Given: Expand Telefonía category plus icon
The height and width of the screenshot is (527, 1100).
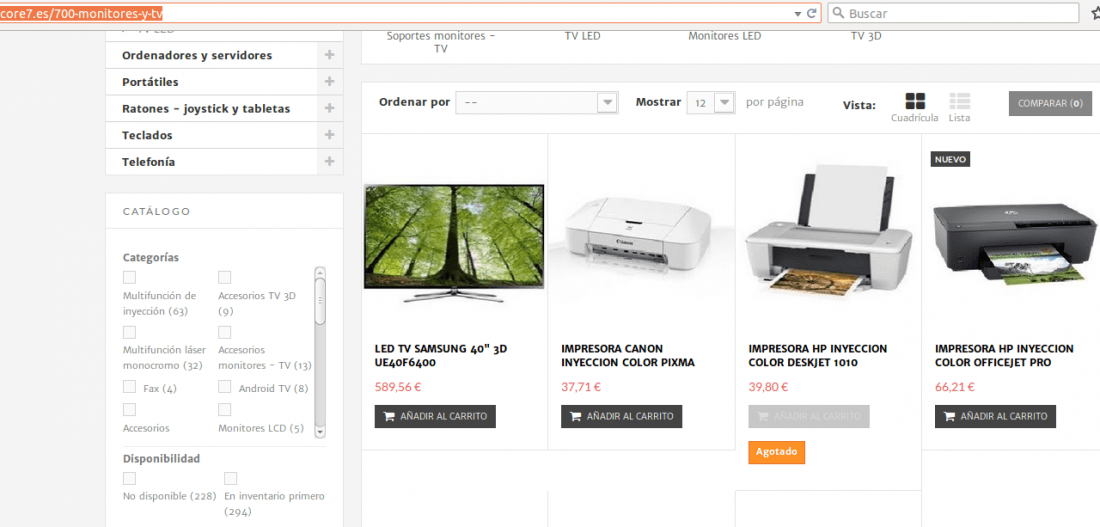Looking at the screenshot, I should point(330,162).
